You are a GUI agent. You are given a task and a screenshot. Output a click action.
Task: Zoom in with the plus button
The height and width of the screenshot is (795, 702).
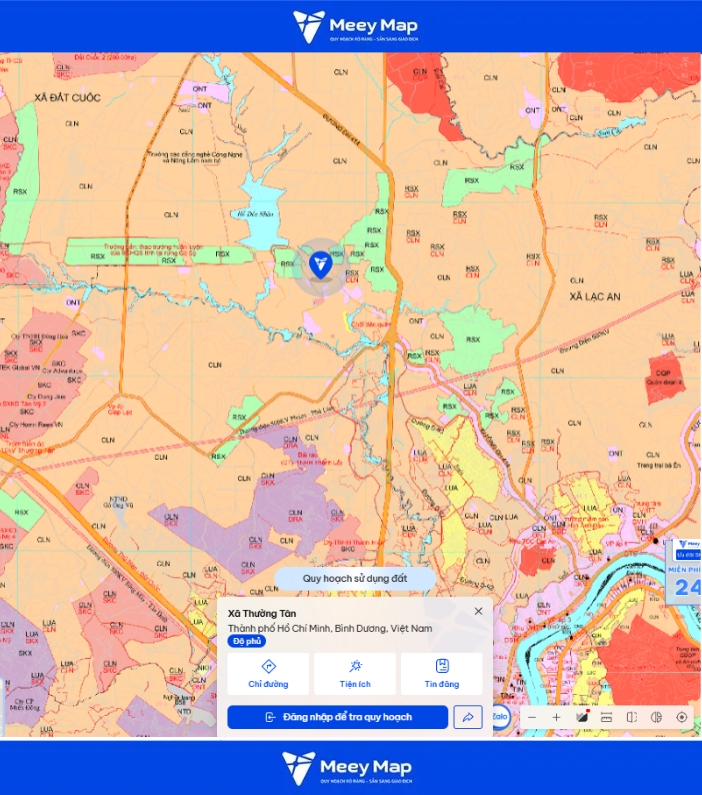pos(557,717)
